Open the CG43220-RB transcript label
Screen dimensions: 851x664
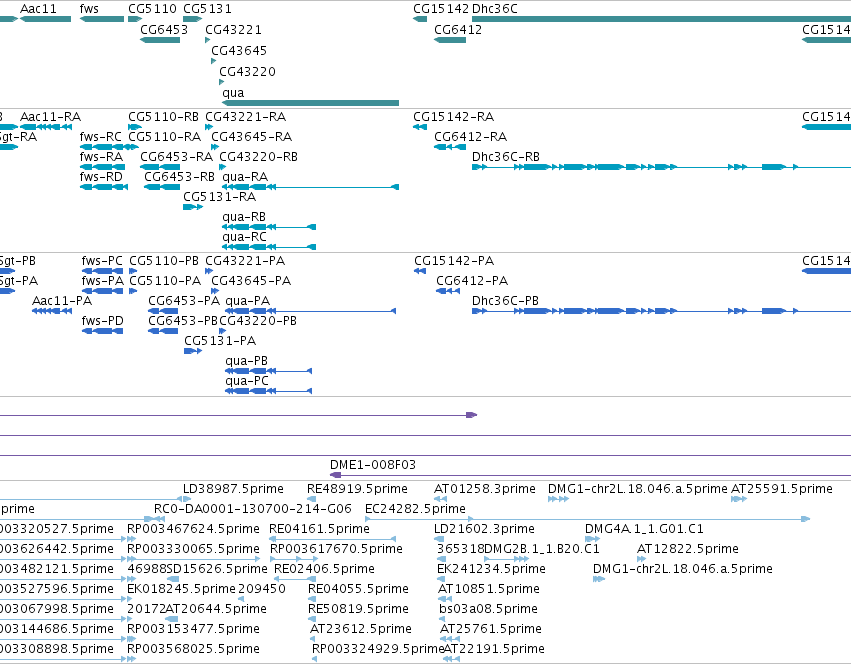[258, 157]
